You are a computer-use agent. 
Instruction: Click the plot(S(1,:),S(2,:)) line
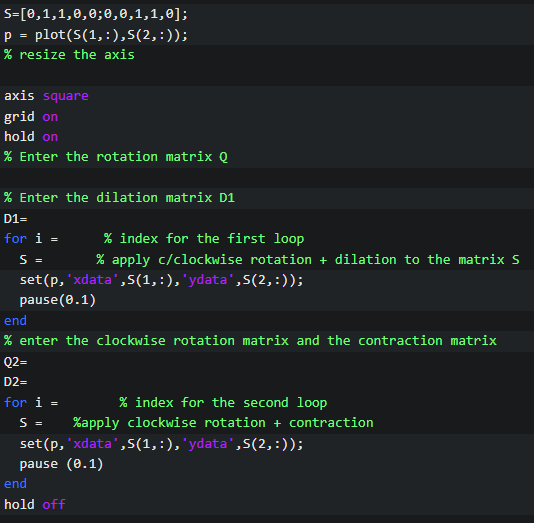[x=96, y=35]
